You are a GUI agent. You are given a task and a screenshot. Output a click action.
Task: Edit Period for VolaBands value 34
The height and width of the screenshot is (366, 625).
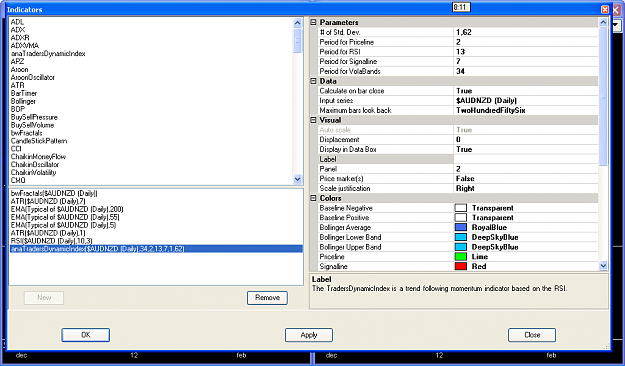click(526, 71)
